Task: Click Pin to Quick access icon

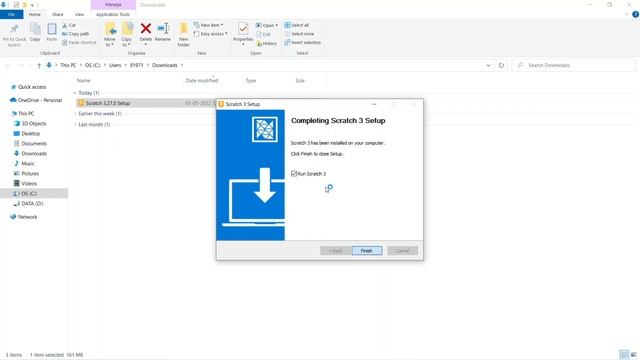Action: click(14, 29)
